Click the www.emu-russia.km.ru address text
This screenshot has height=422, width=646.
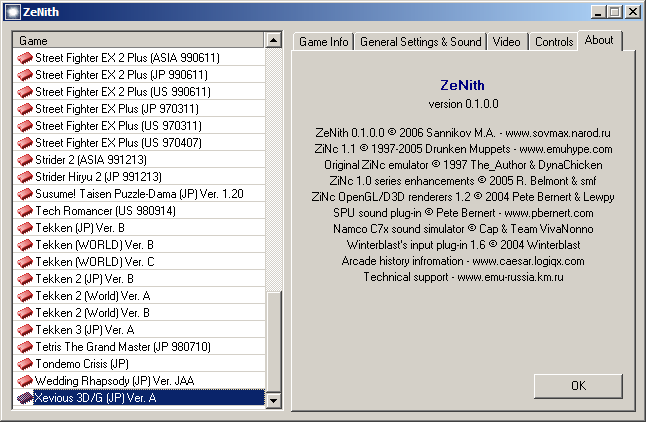tap(510, 277)
